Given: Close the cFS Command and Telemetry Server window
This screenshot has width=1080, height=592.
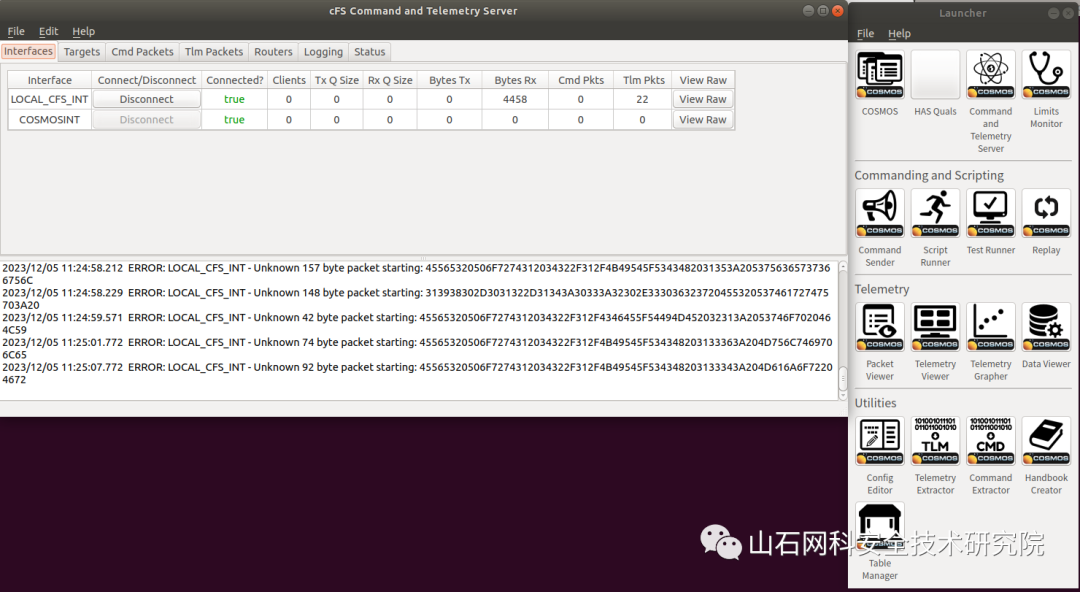Looking at the screenshot, I should 838,10.
